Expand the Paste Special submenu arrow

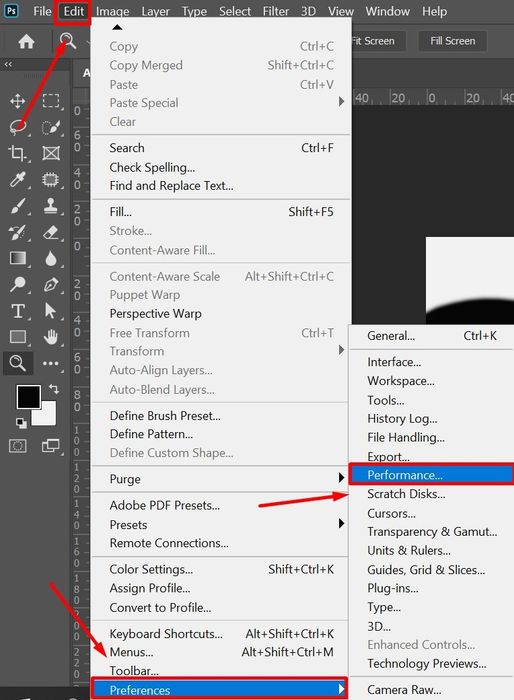coord(341,102)
